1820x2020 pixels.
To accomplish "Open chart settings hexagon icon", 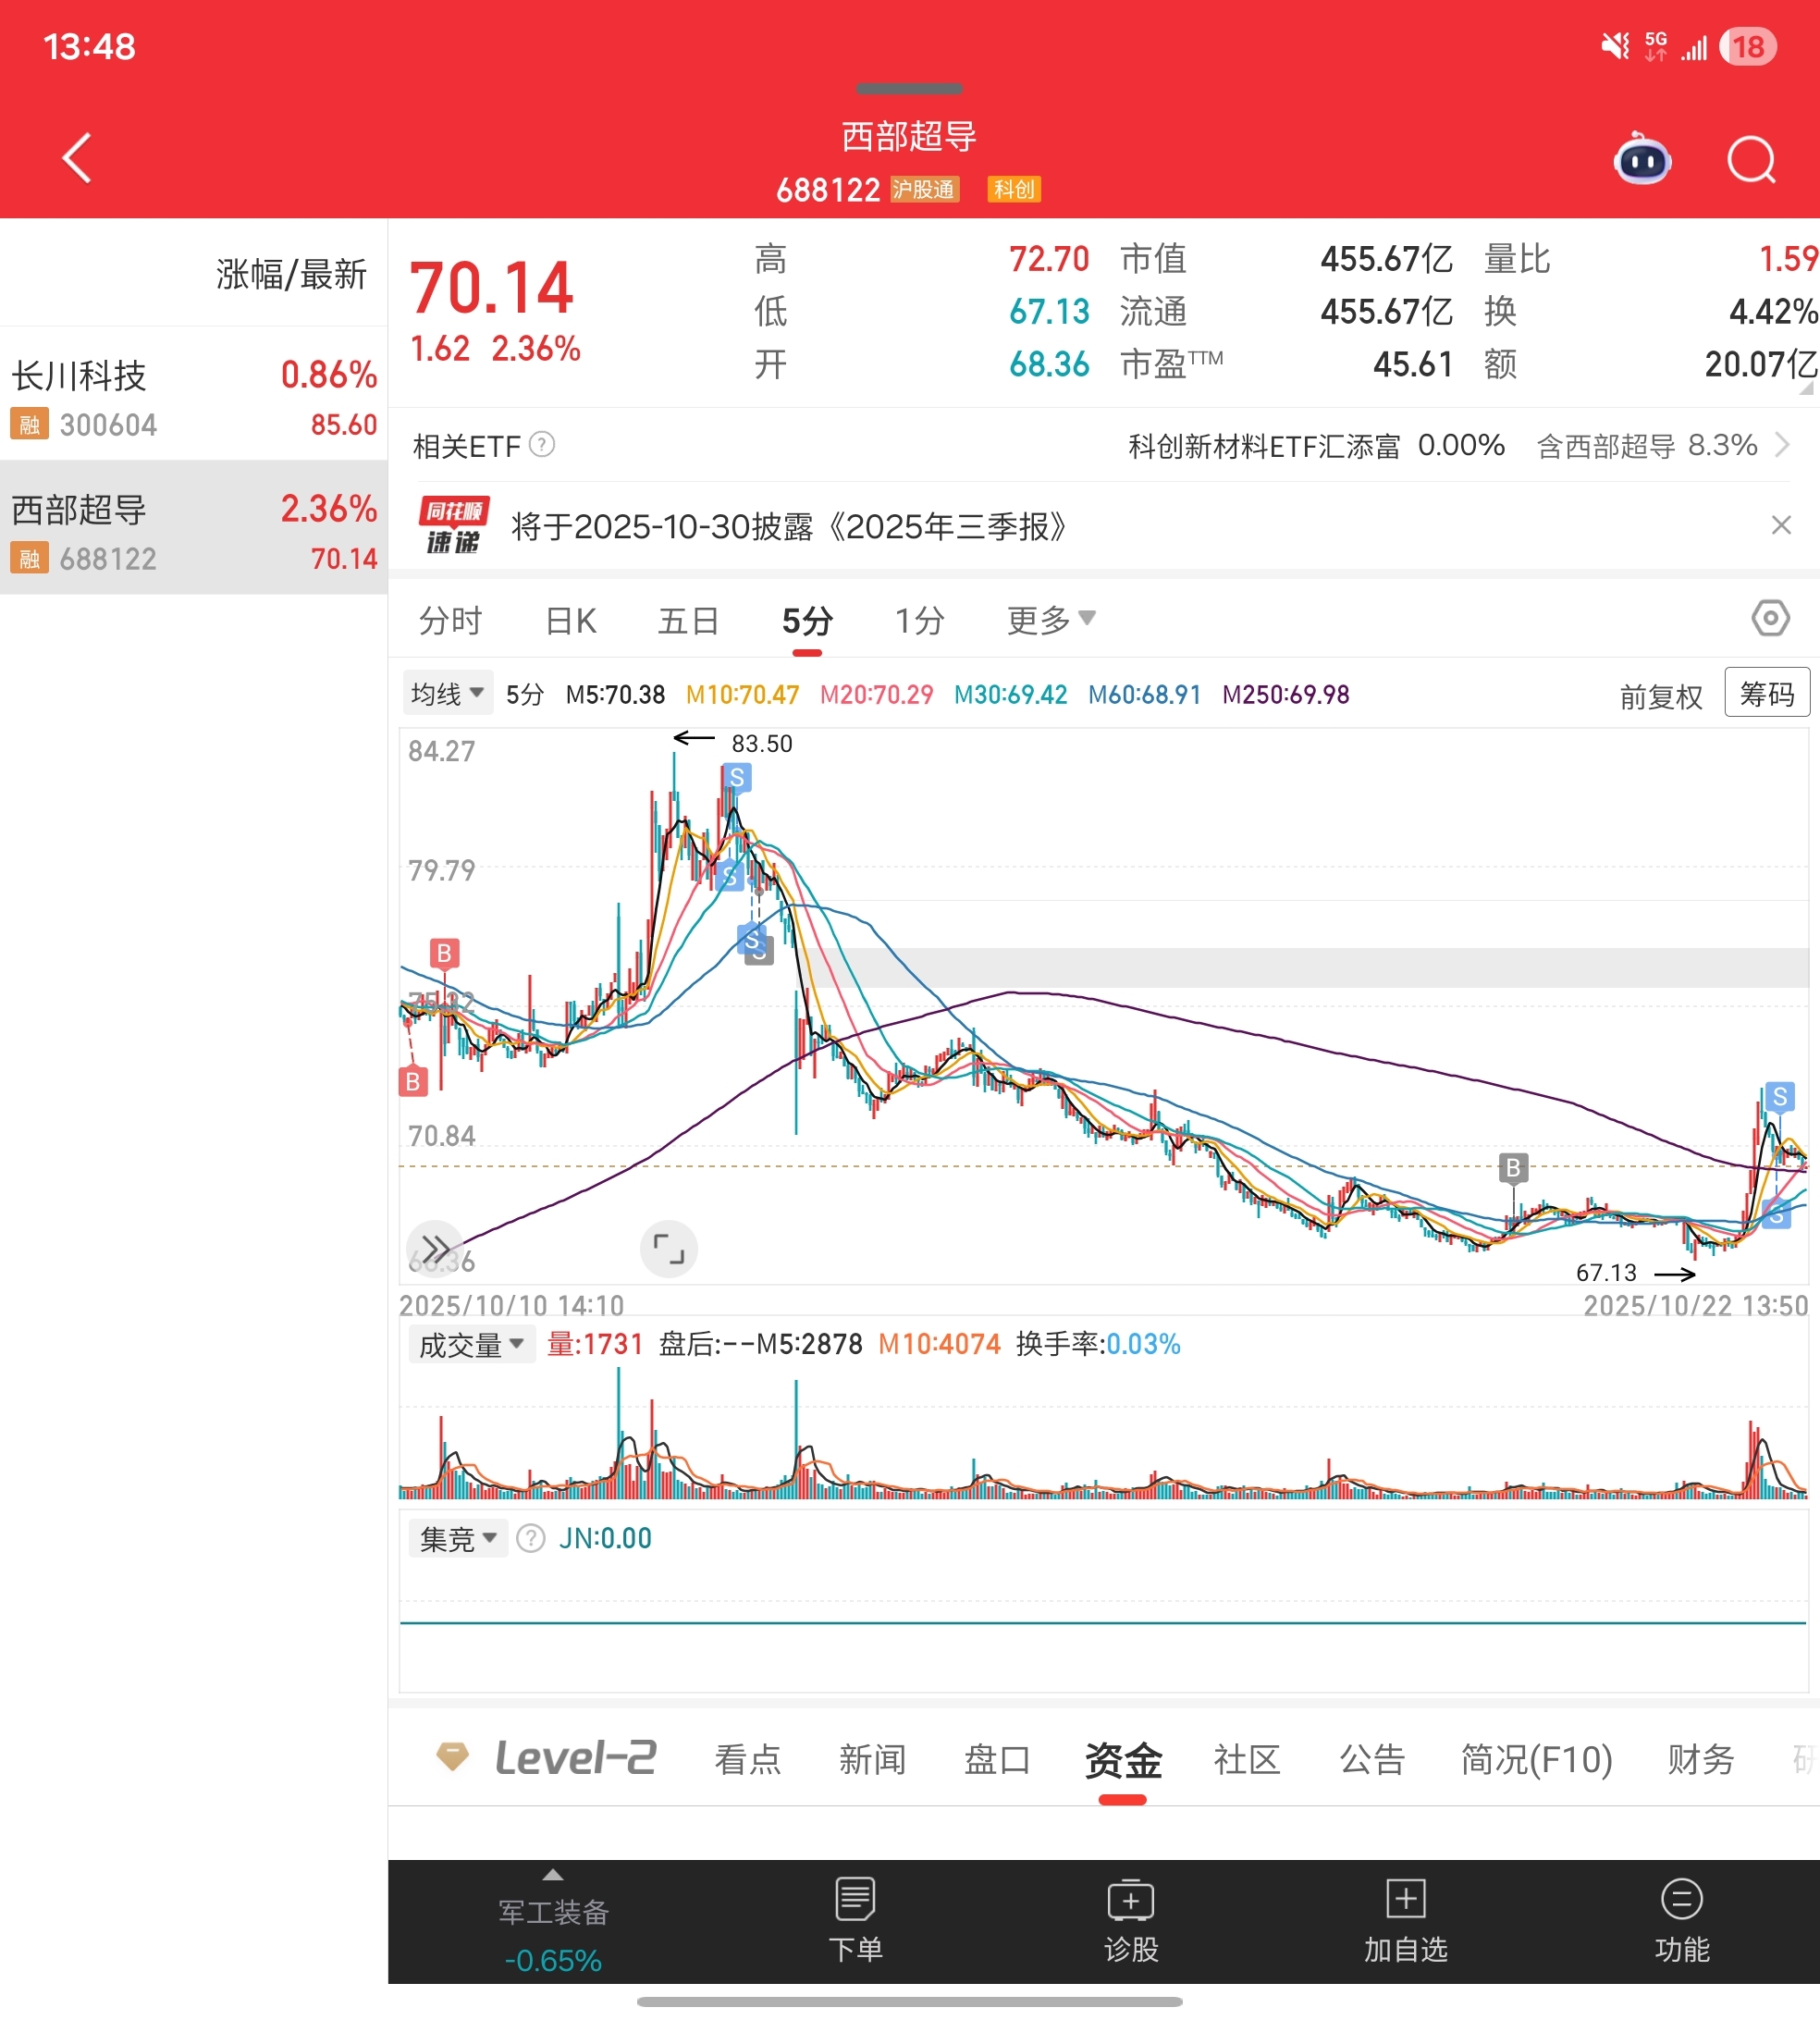I will [1769, 618].
